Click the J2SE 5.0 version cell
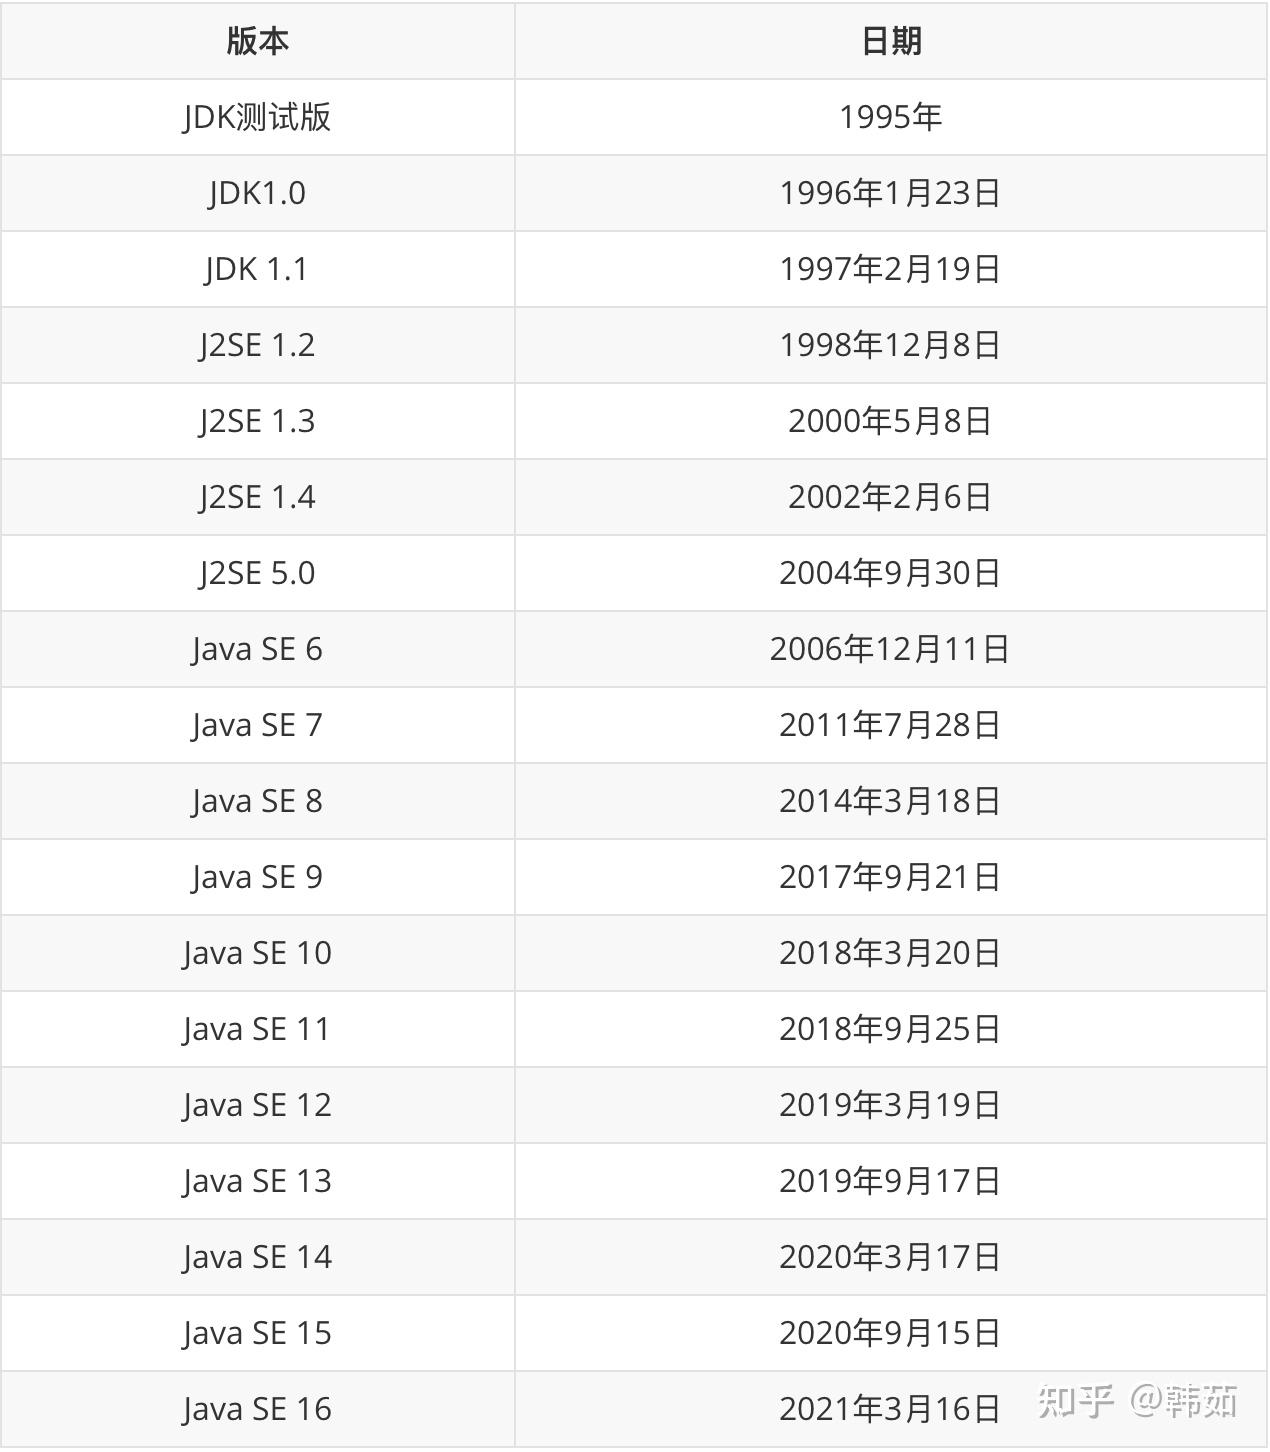Screen dimensions: 1270x1452 (257, 573)
